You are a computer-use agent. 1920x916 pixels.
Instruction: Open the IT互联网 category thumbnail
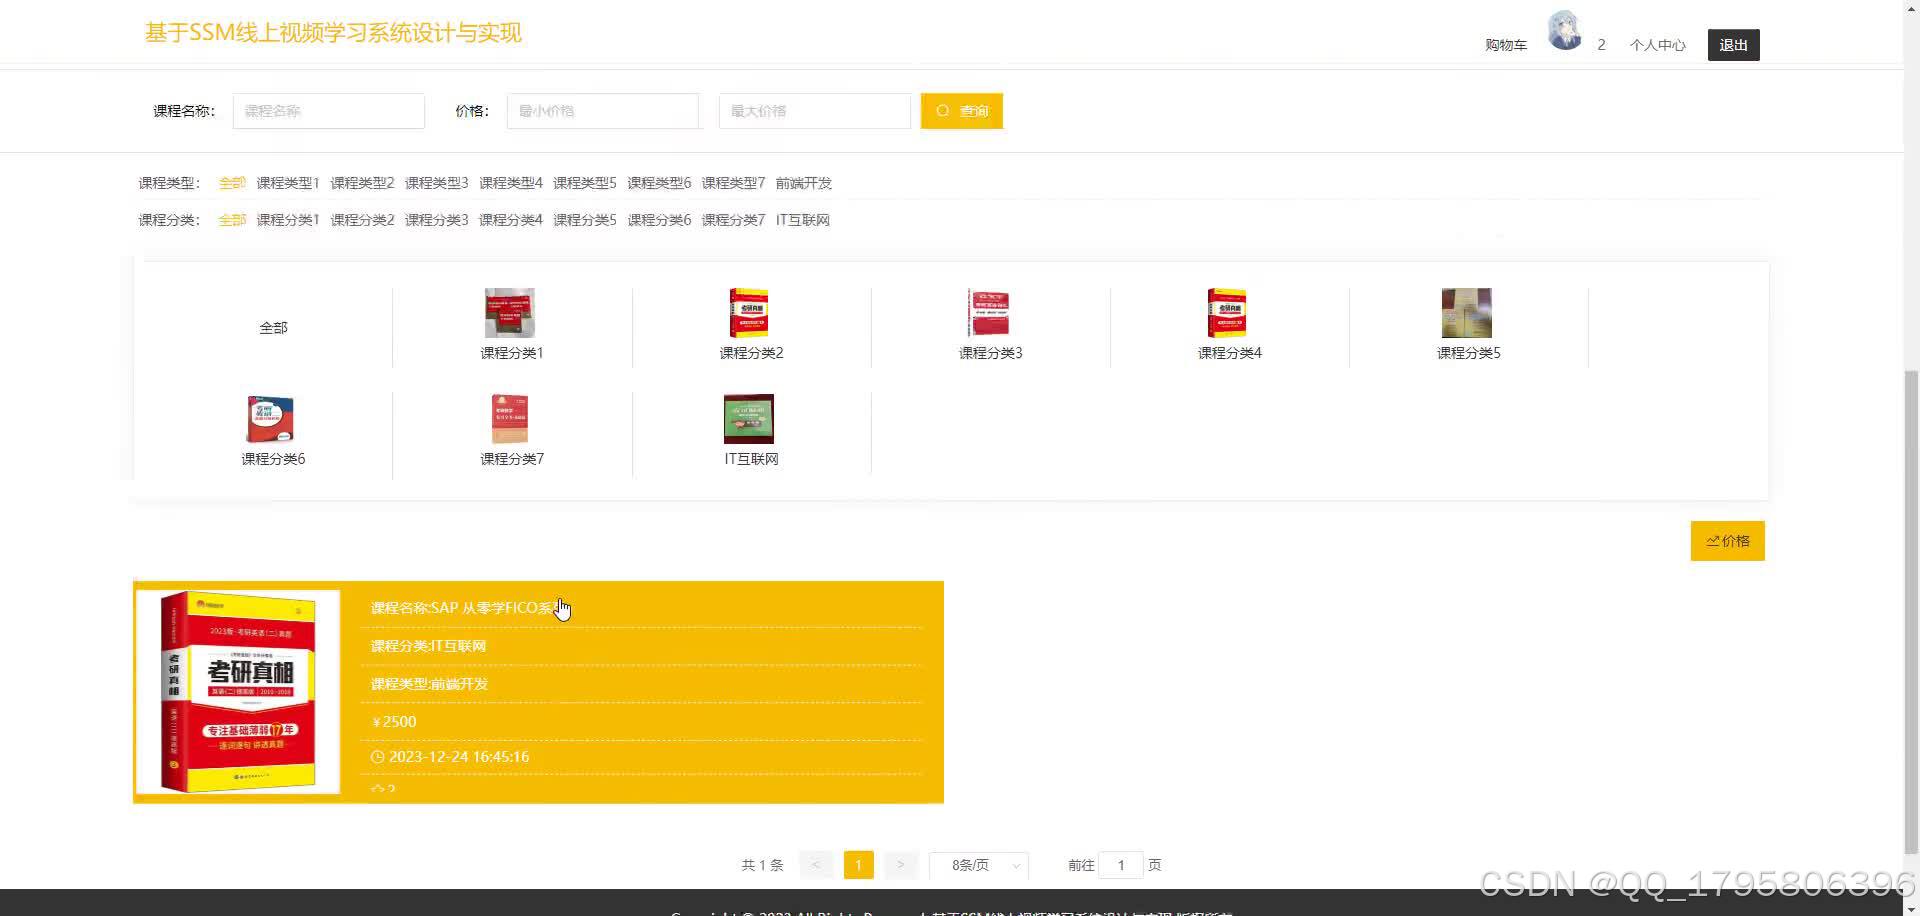tap(749, 419)
